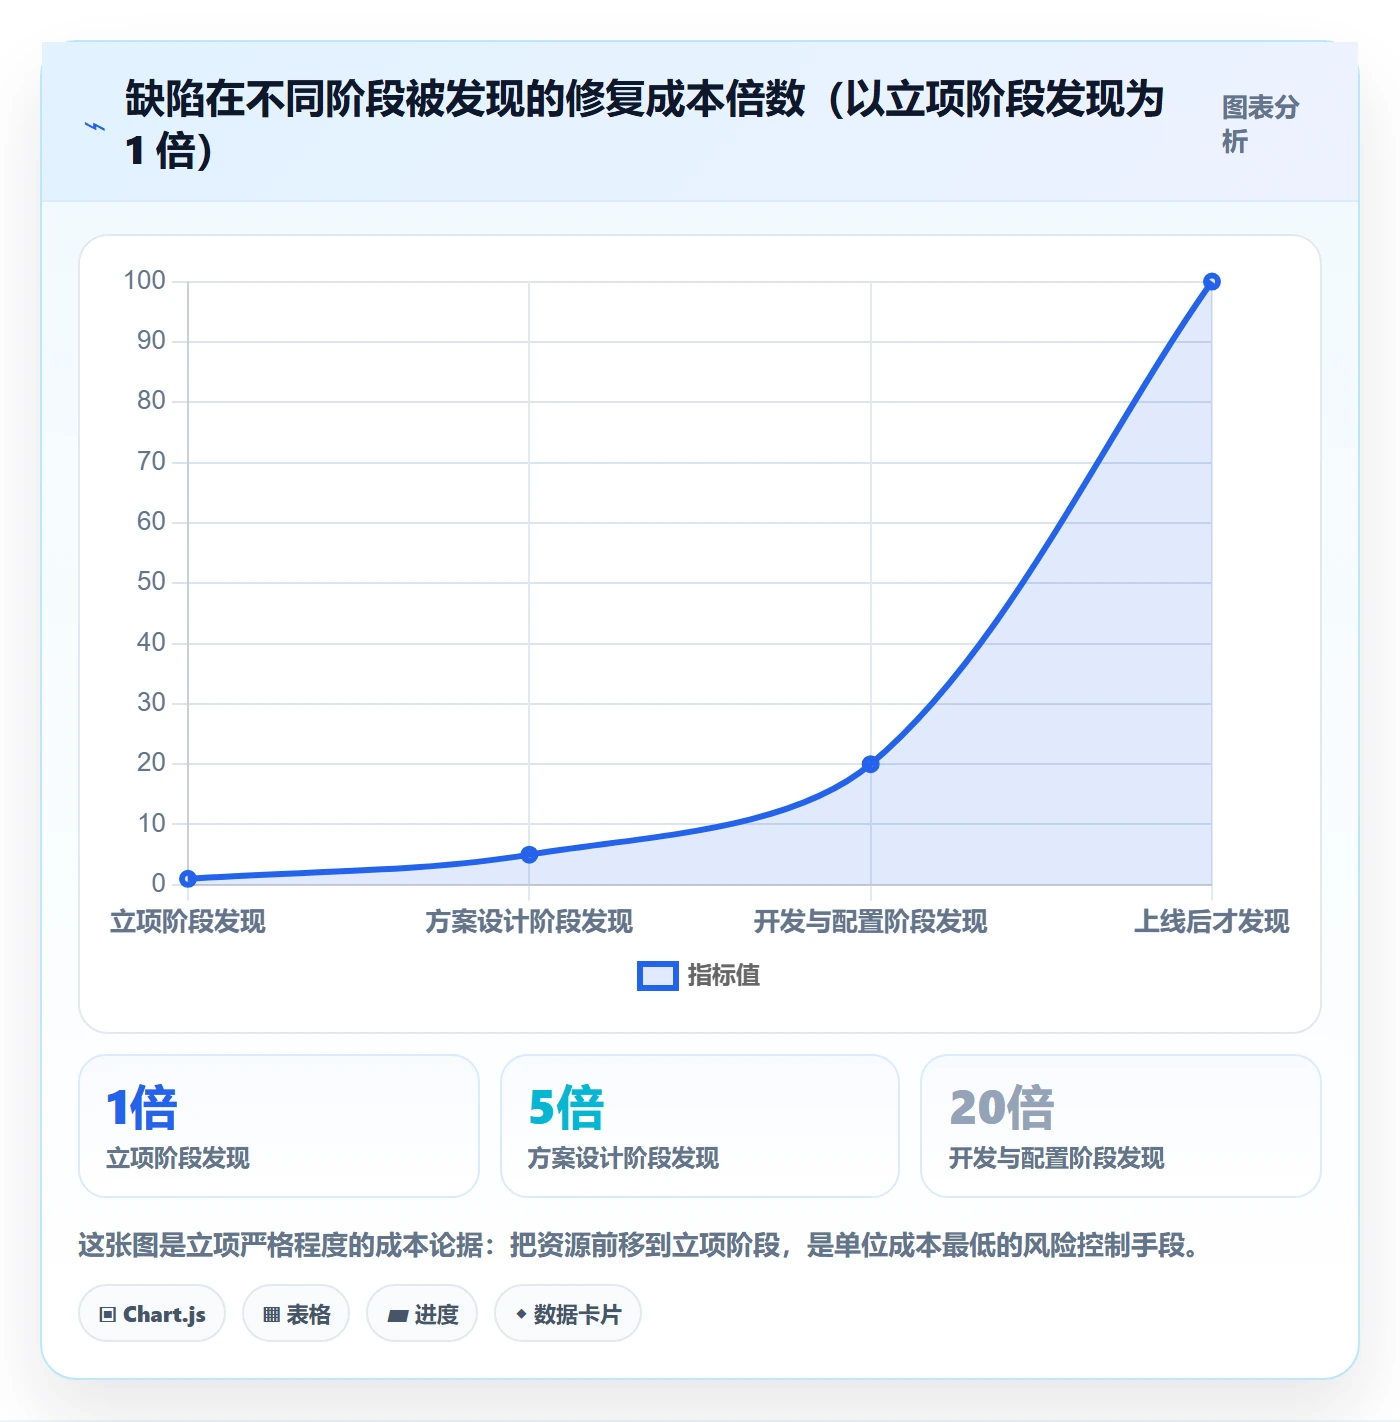This screenshot has width=1400, height=1422.
Task: Click the chart title 缺陷在不同阶段被发现的修复成本倍数
Action: click(x=465, y=99)
